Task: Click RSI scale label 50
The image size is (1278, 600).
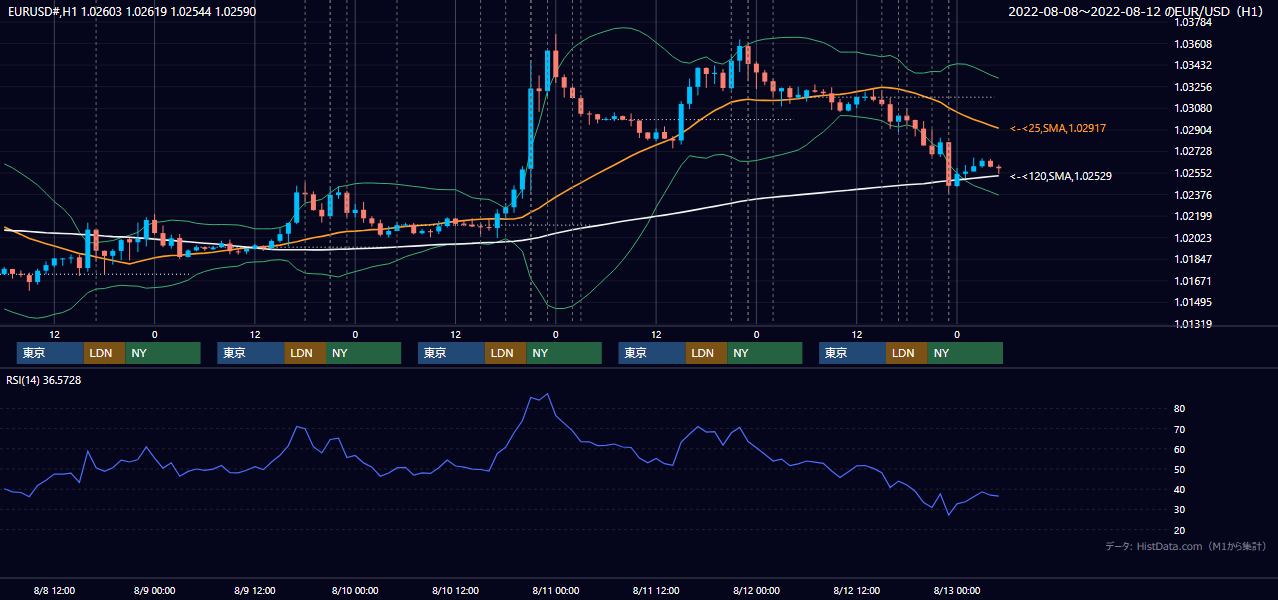Action: (1180, 469)
